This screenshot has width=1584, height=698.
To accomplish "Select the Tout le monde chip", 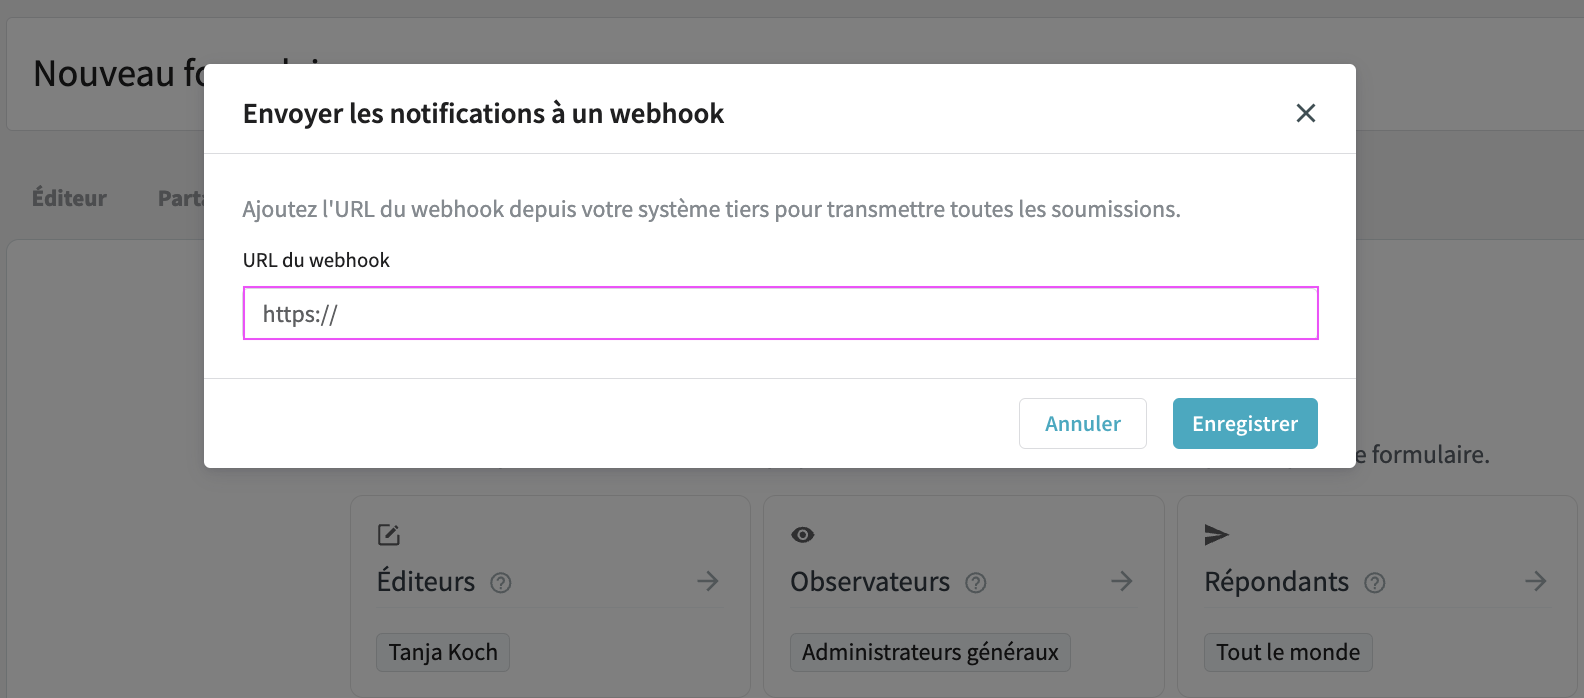I will (x=1288, y=652).
